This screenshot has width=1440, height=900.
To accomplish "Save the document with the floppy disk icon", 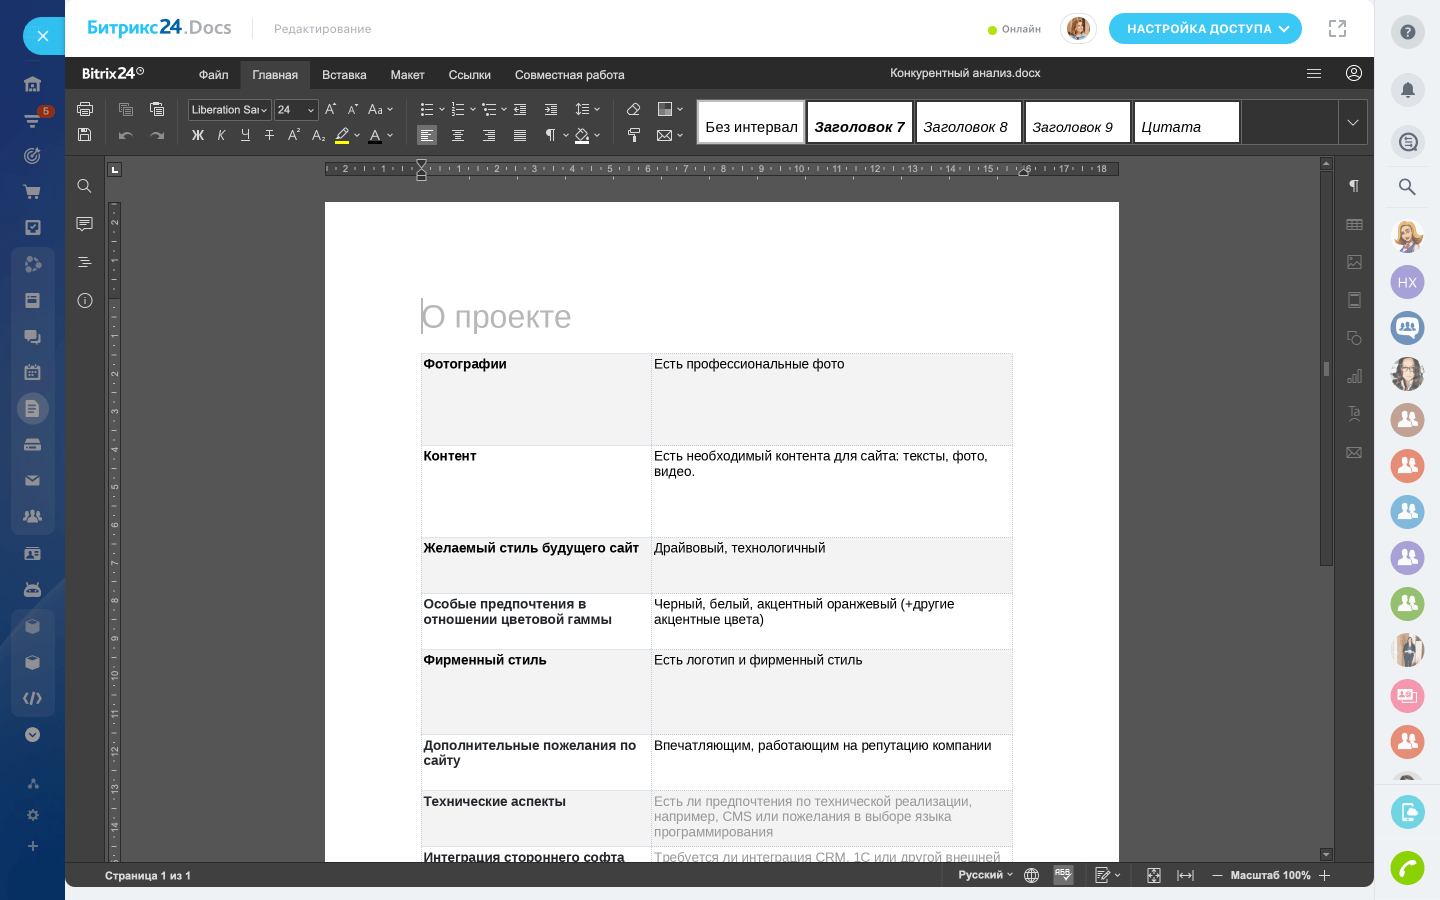I will pos(85,135).
